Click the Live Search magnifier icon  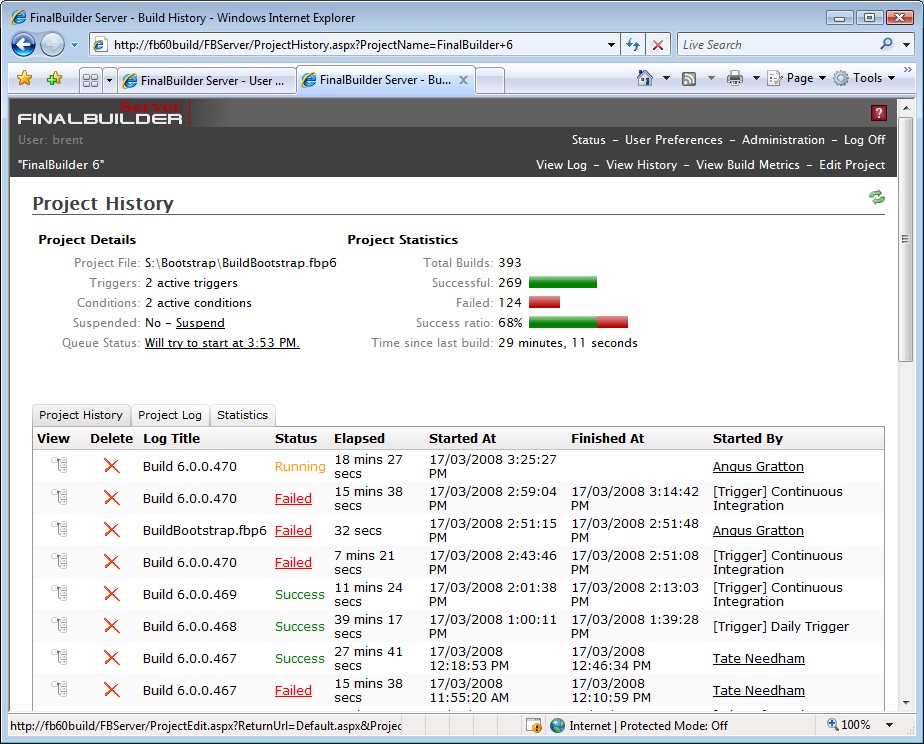886,44
